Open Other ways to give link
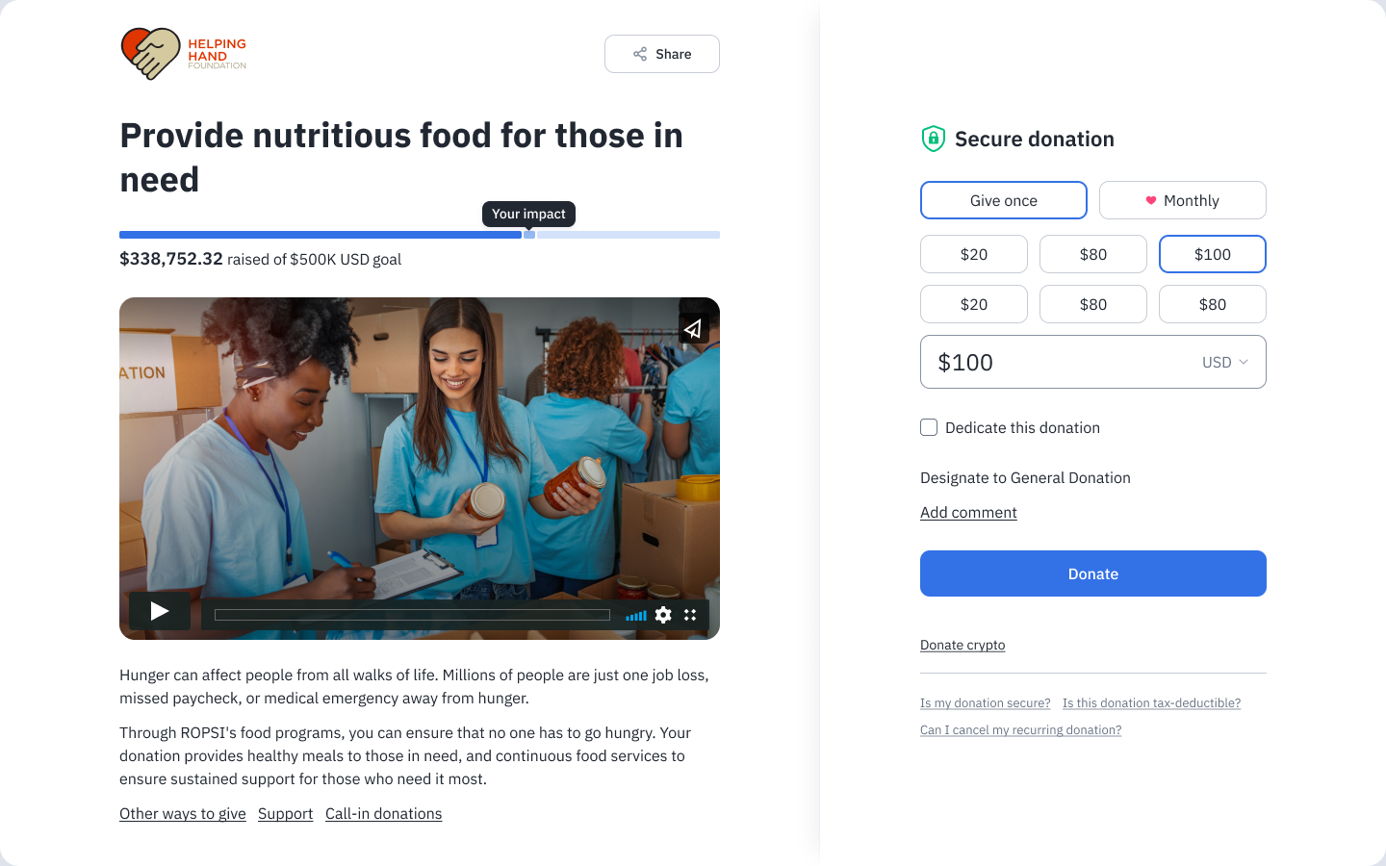Image resolution: width=1386 pixels, height=866 pixels. [182, 814]
